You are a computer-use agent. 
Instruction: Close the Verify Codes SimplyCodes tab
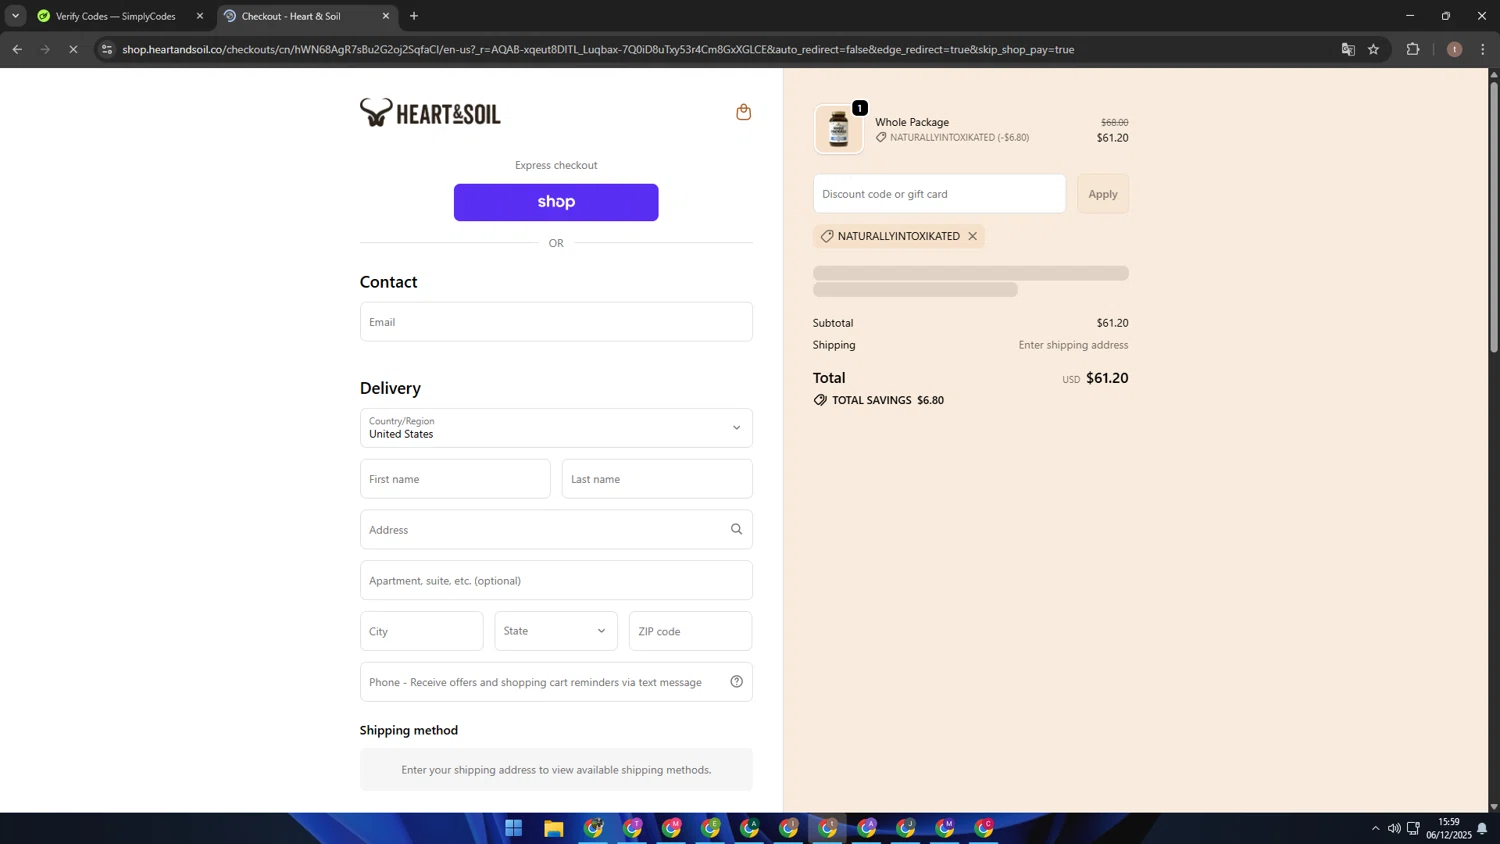pos(199,16)
